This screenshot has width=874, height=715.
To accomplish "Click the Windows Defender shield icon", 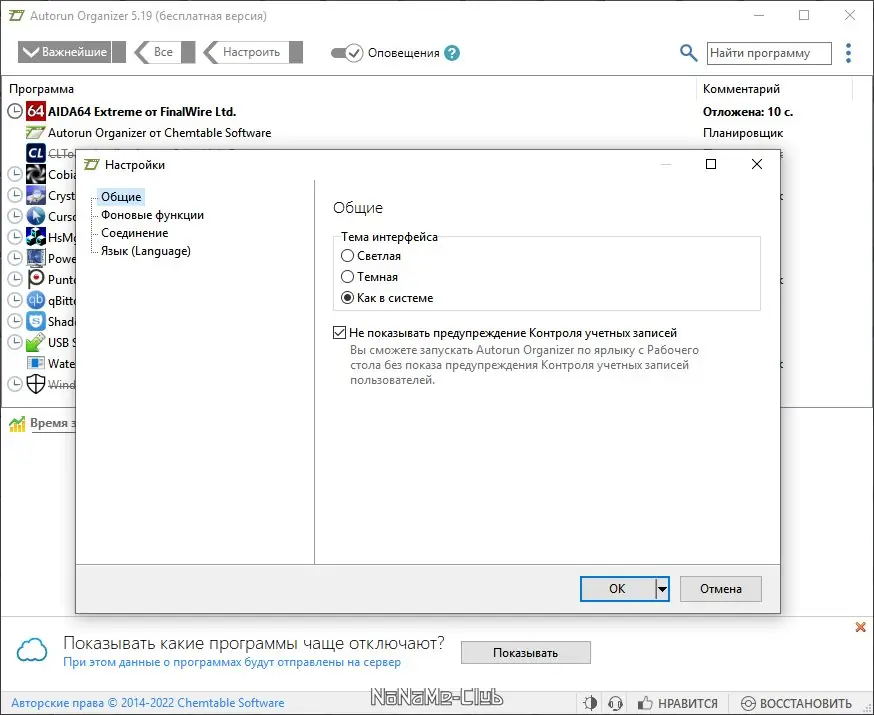I will [x=36, y=384].
